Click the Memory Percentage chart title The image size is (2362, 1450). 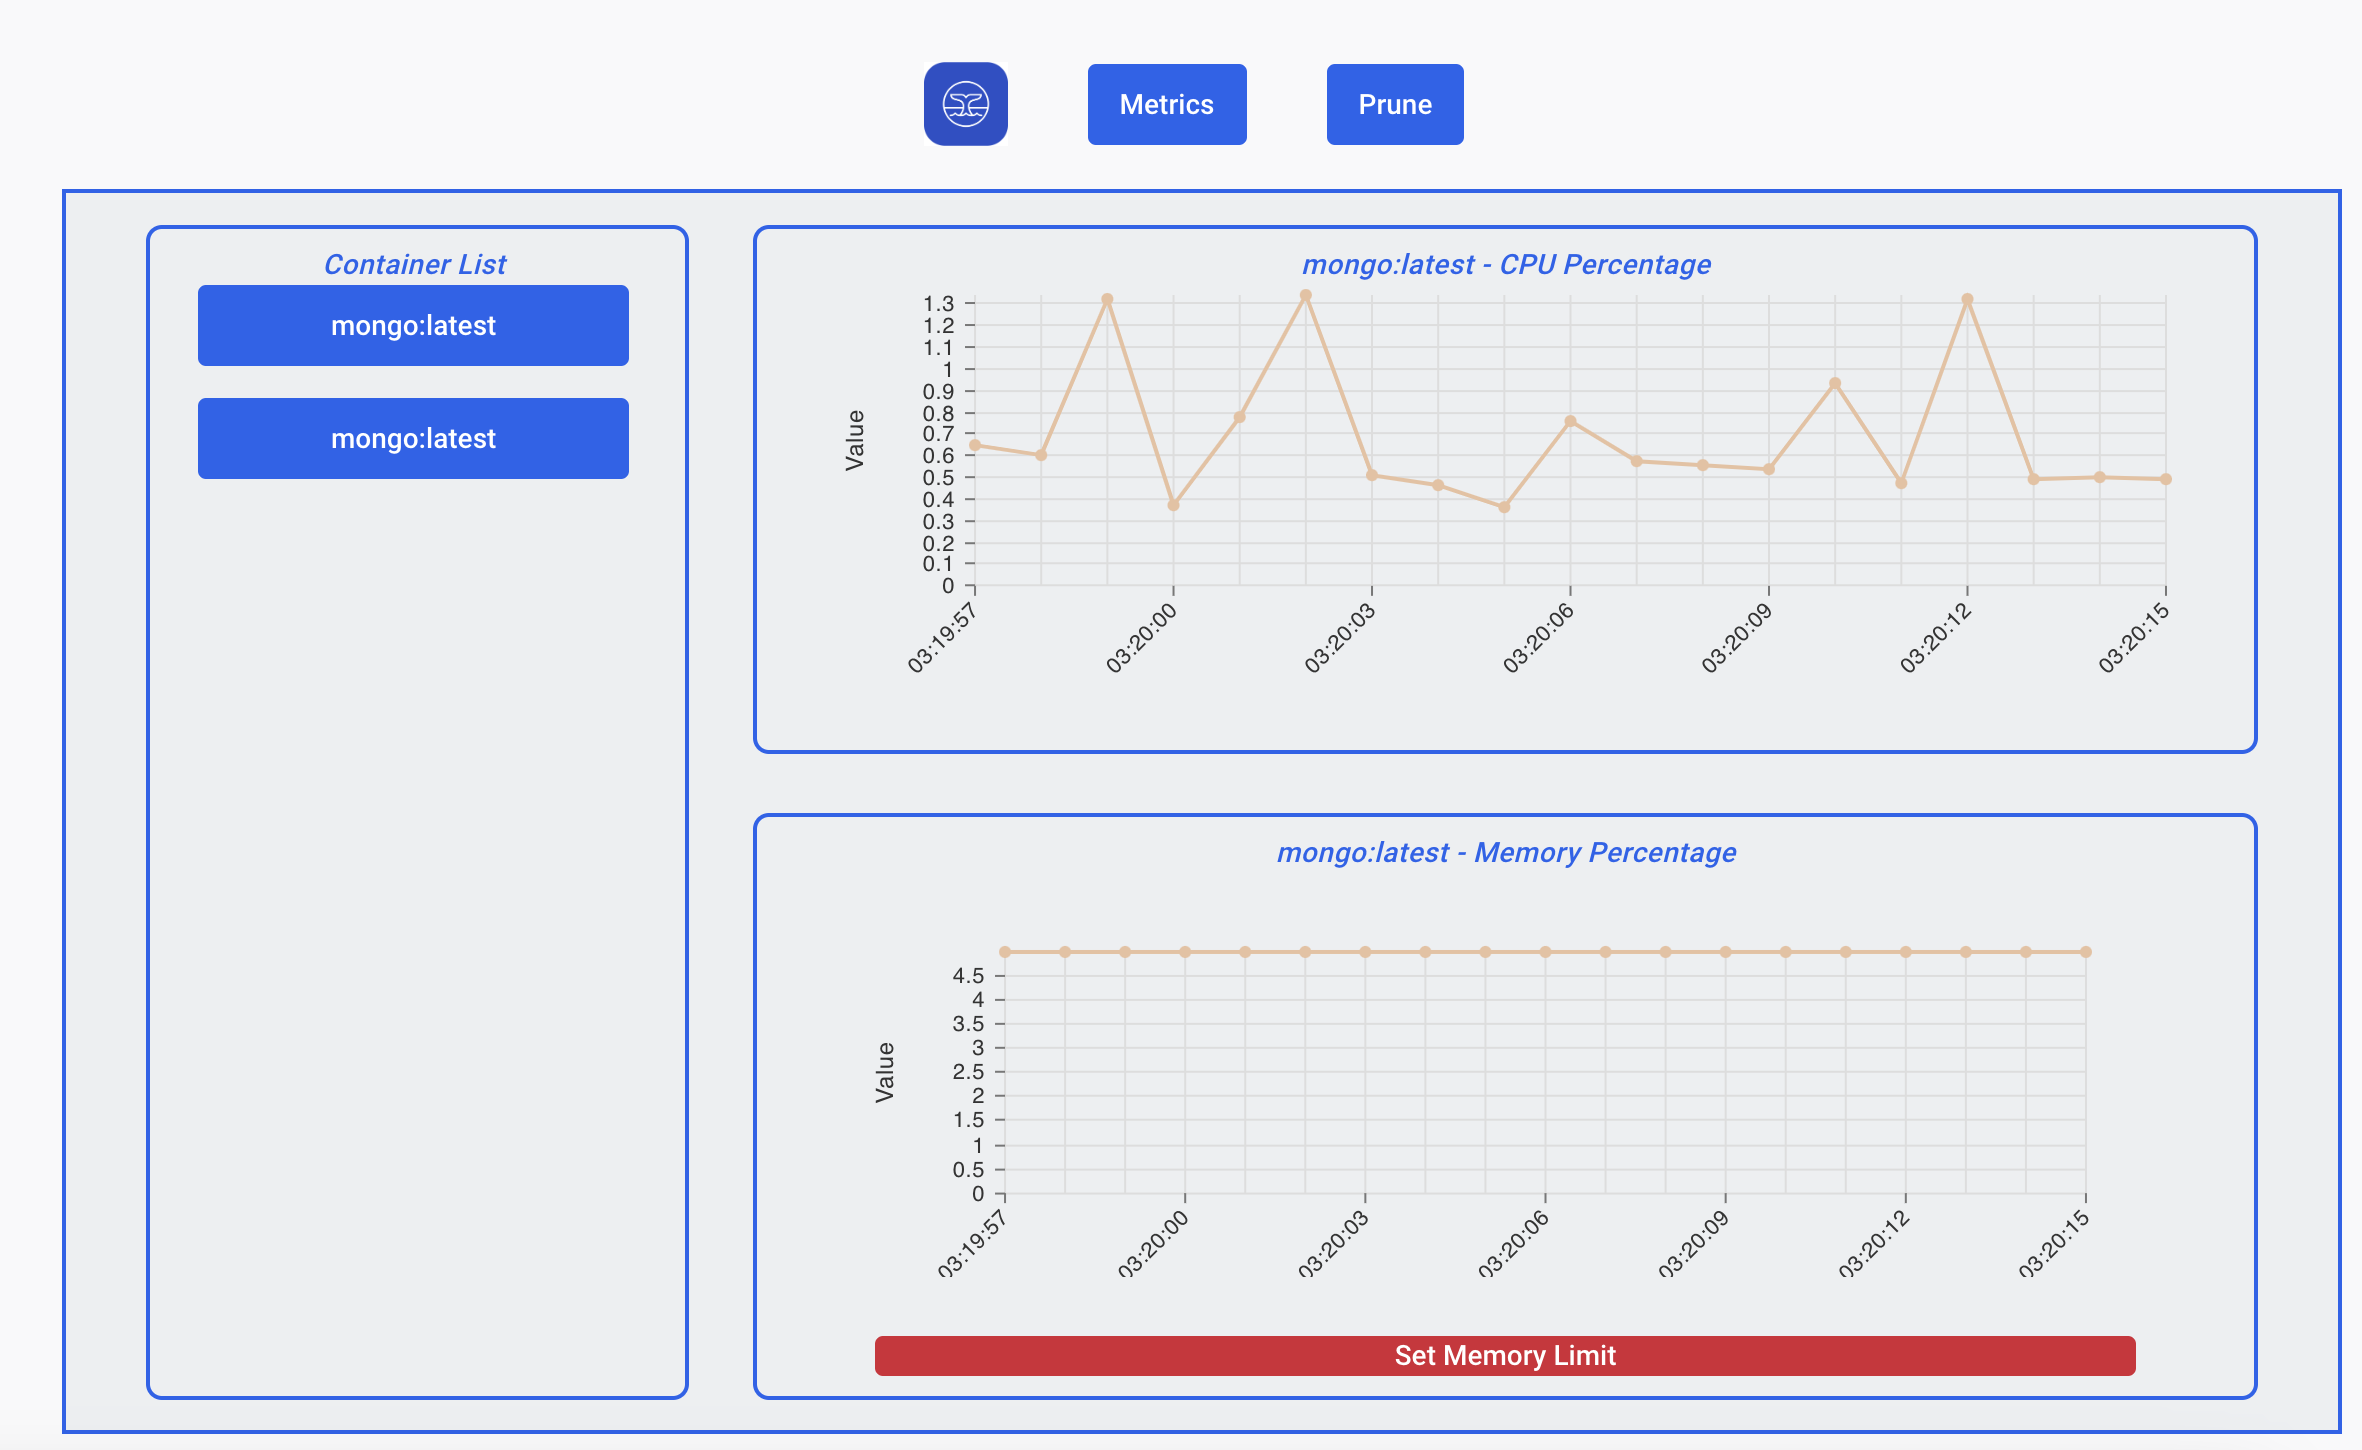[x=1505, y=852]
